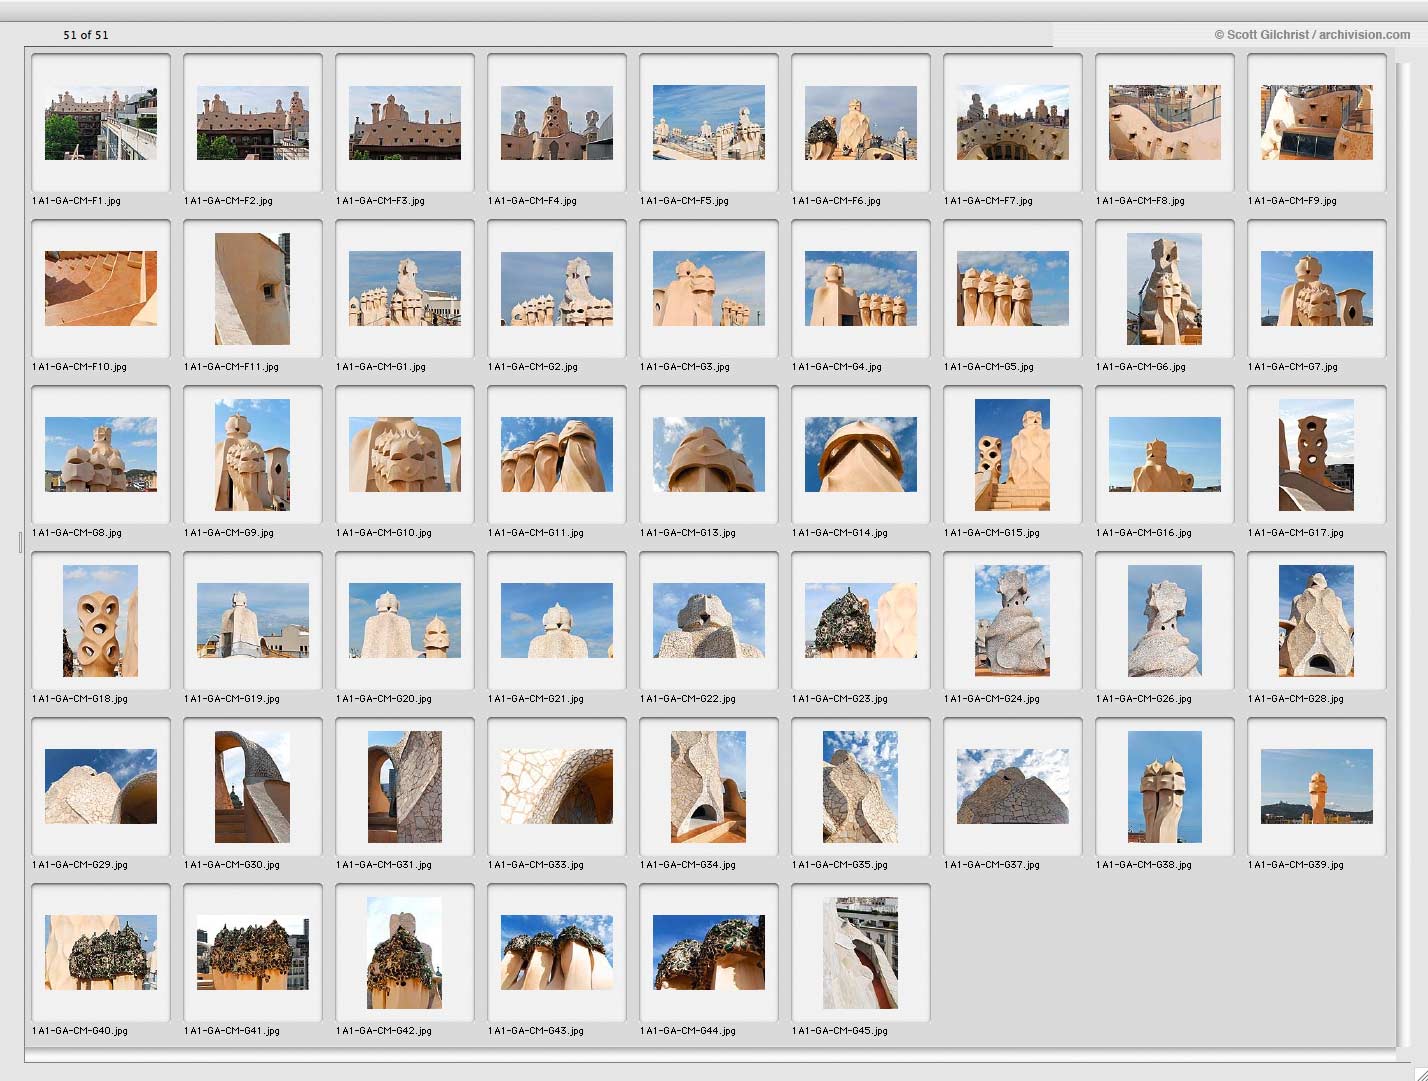Click thumbnail 1A1-GA-CM-G16.jpg
The height and width of the screenshot is (1081, 1428).
[1165, 455]
